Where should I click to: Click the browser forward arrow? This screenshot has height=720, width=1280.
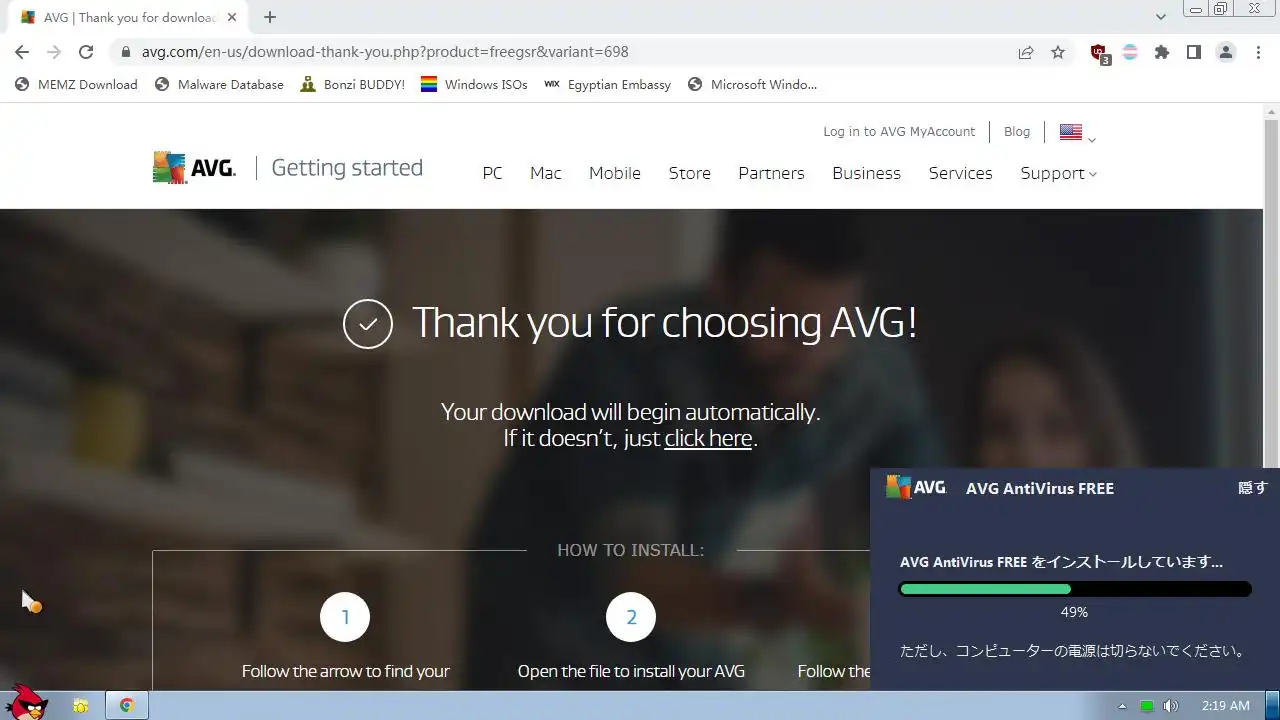tap(54, 52)
